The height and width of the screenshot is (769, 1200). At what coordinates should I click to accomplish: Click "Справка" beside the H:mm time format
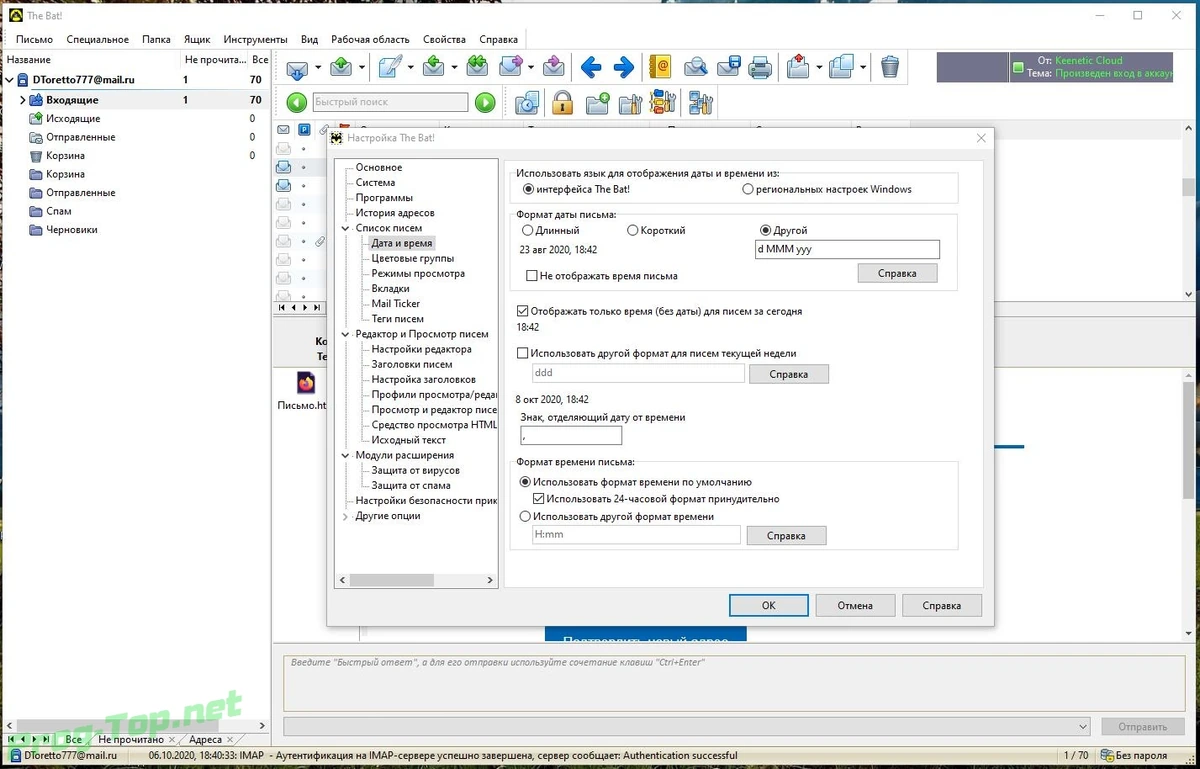786,536
